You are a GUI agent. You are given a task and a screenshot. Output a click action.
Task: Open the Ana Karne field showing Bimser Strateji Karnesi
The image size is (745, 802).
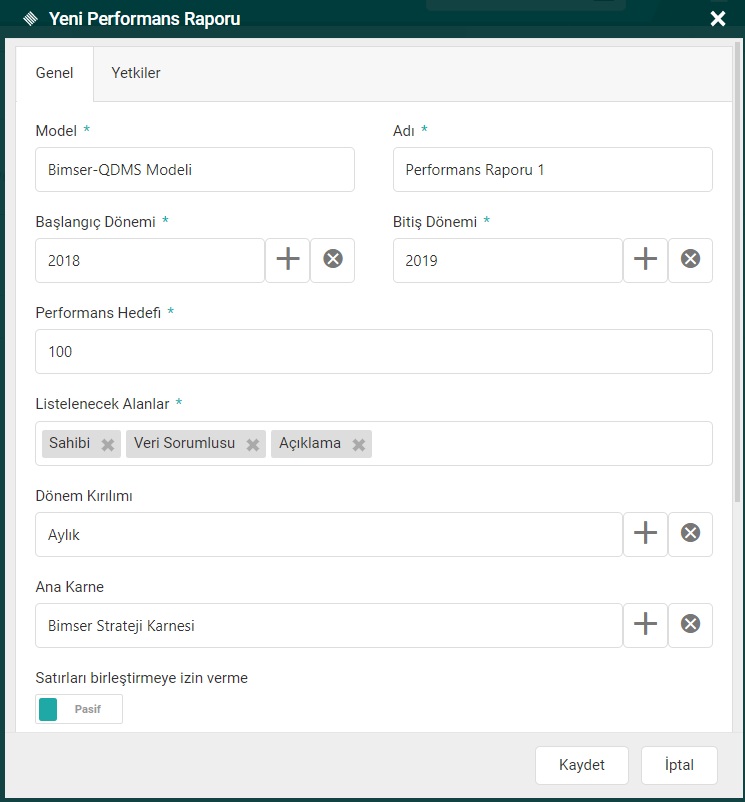[328, 625]
